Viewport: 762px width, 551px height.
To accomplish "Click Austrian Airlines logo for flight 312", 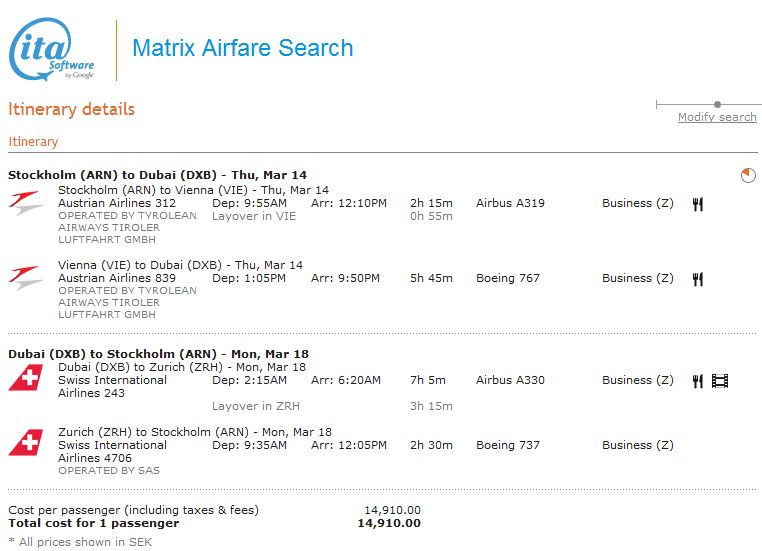I will 25,204.
